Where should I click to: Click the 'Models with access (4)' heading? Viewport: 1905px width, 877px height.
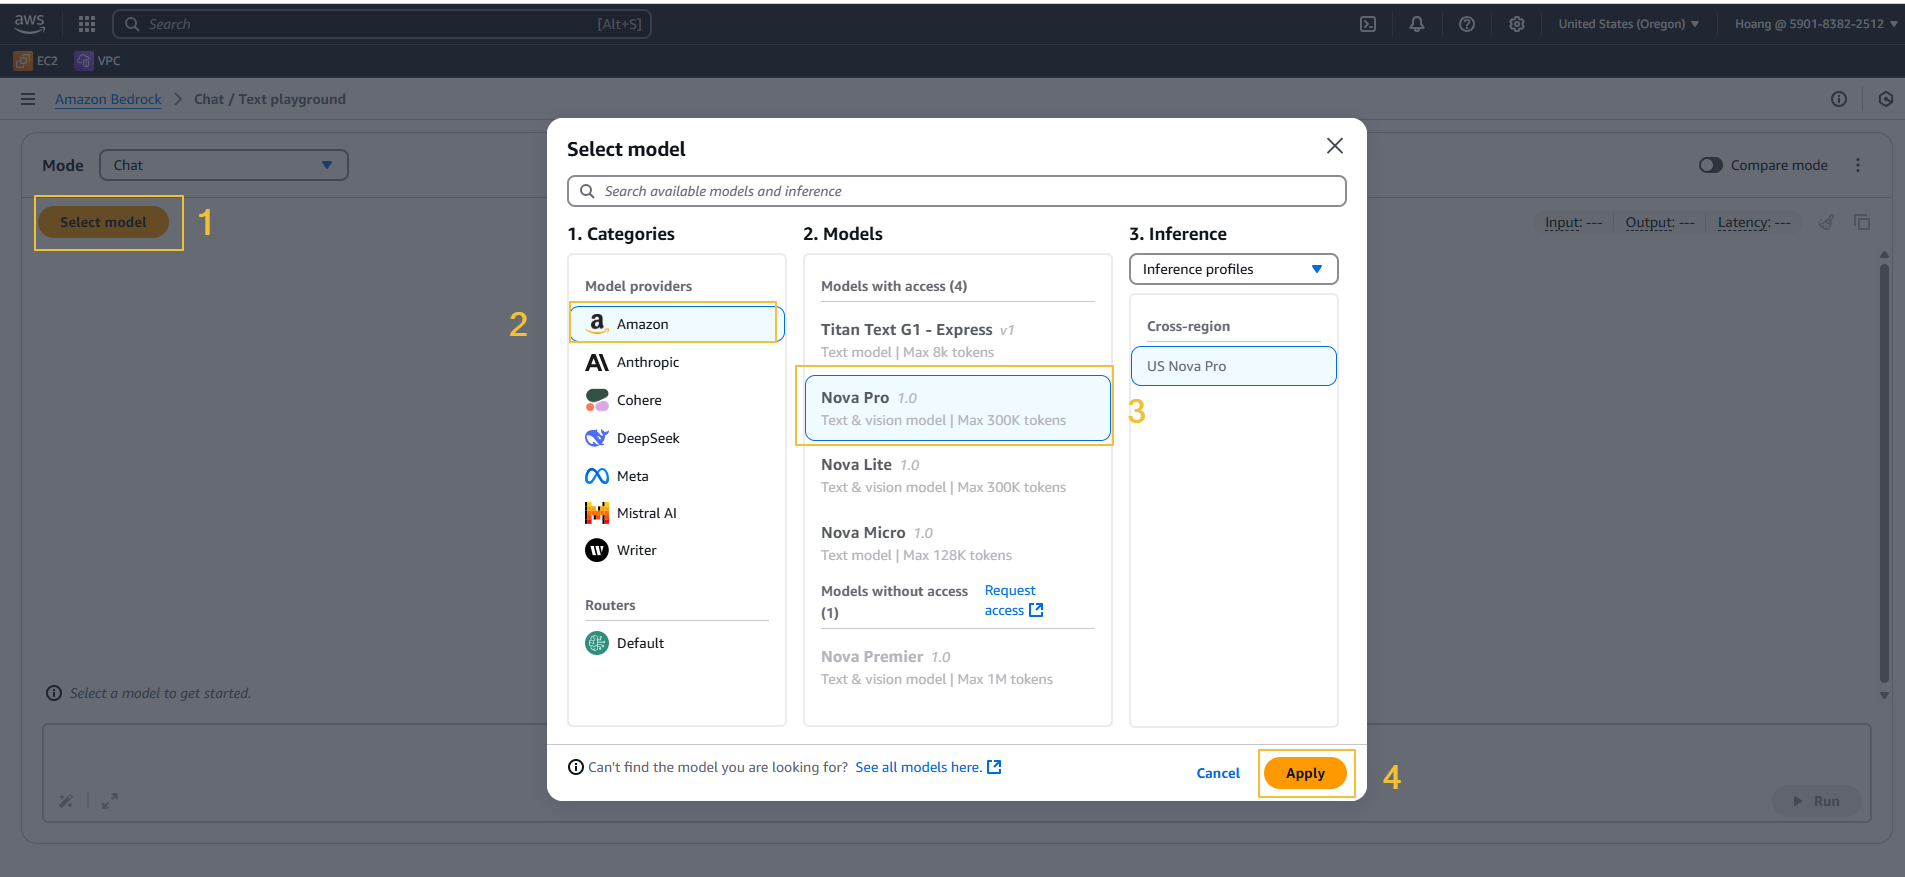(894, 286)
